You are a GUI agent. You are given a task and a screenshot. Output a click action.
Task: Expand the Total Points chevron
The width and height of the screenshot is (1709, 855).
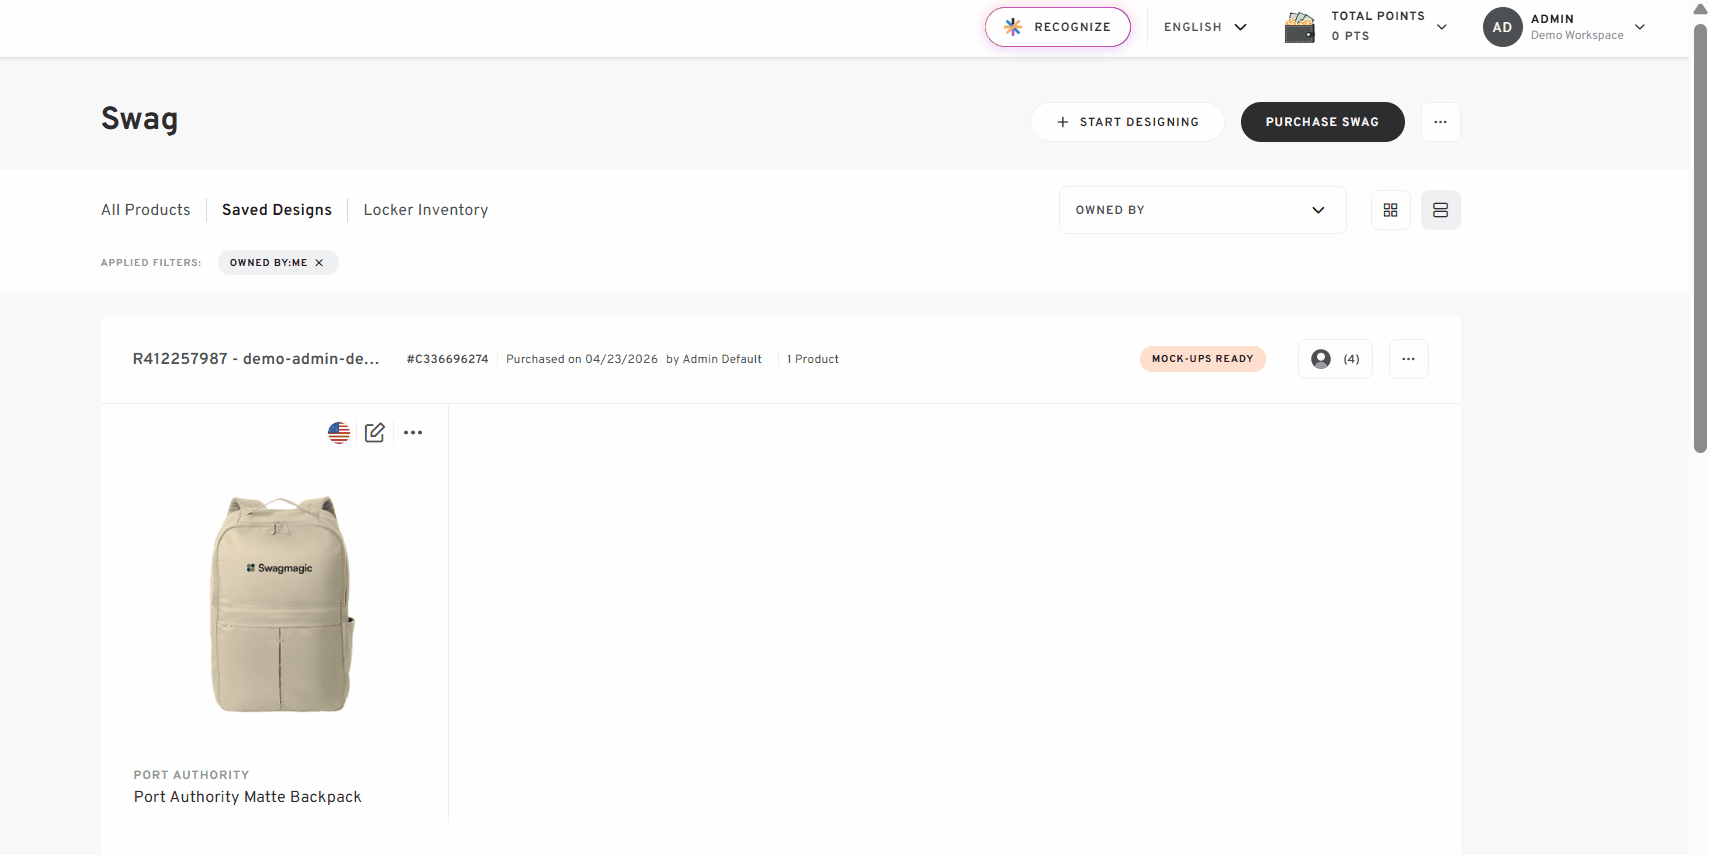[1442, 27]
